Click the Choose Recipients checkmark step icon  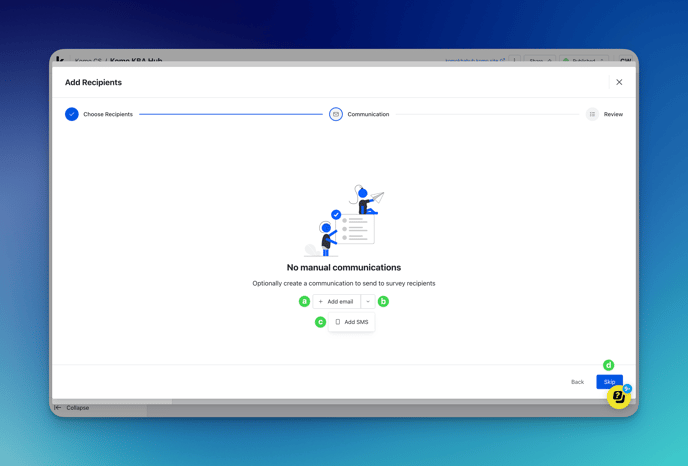[72, 114]
